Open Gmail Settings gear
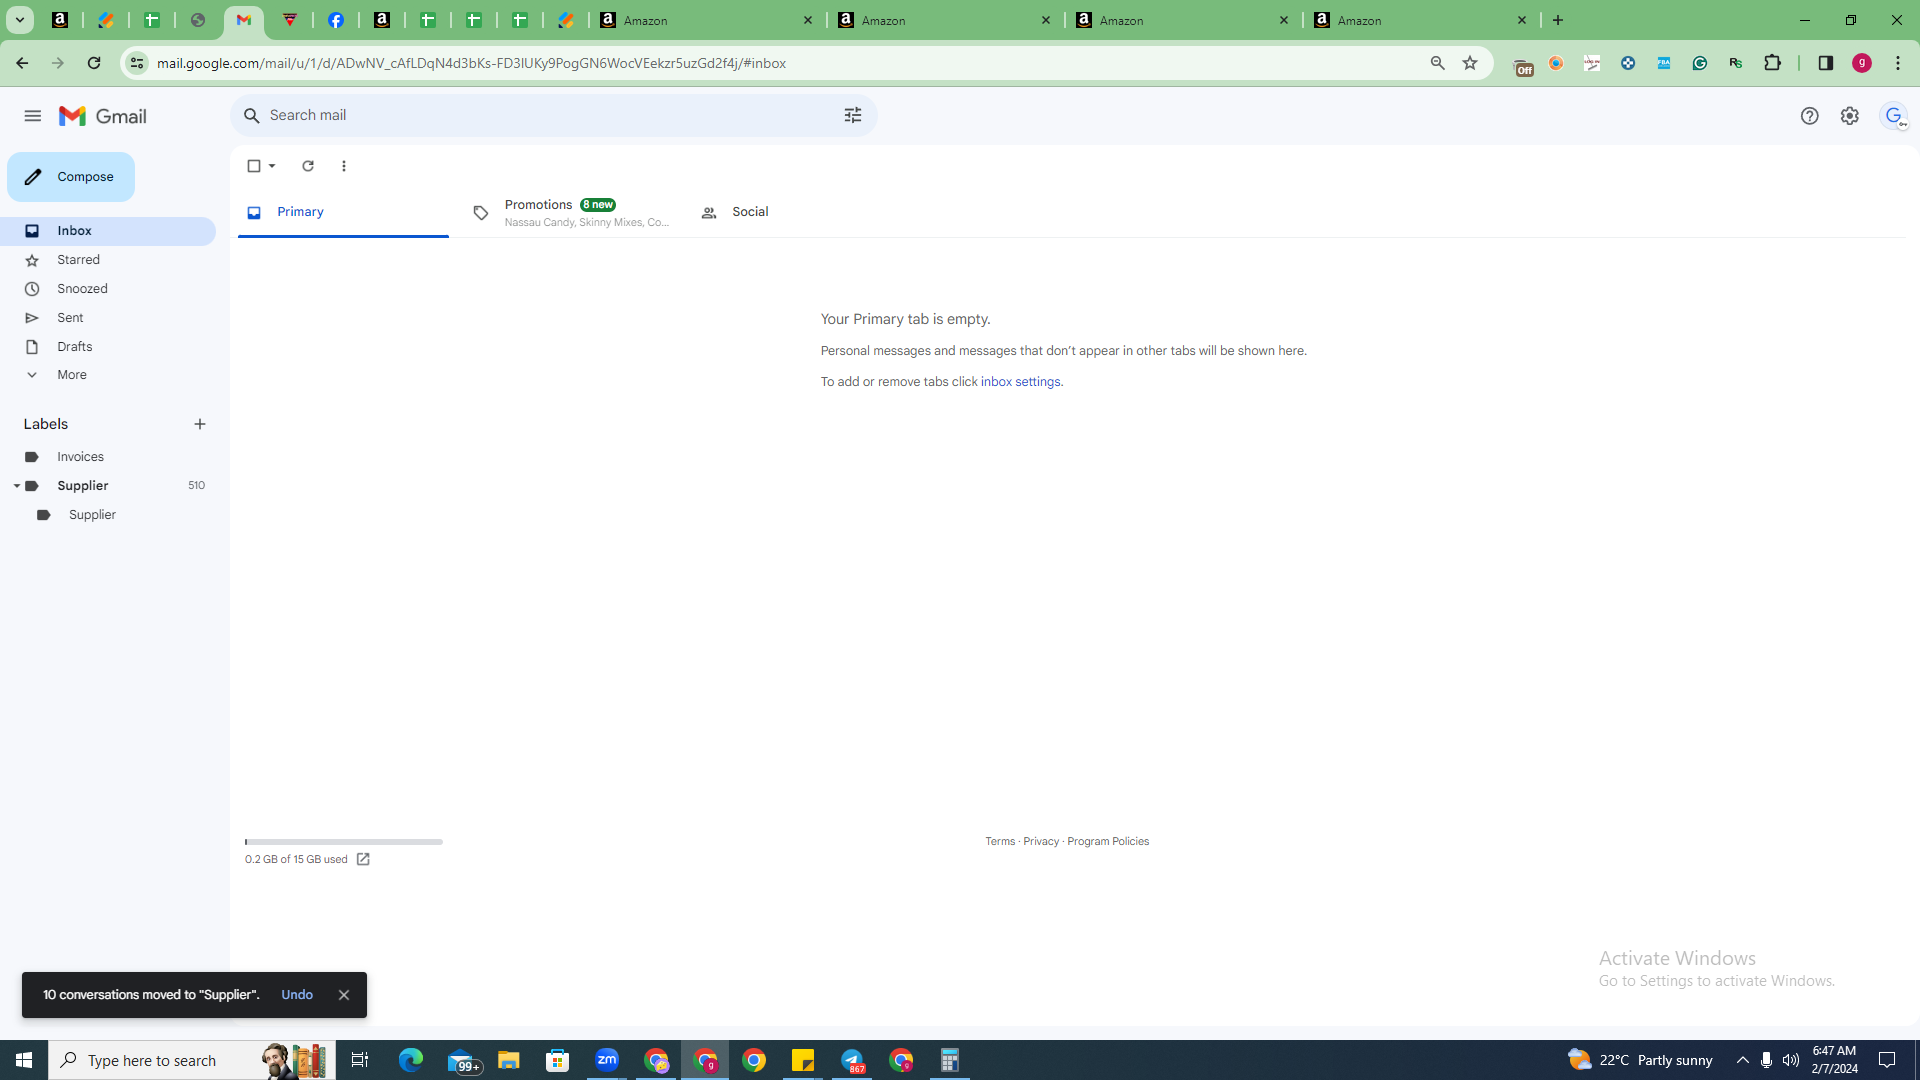This screenshot has height=1080, width=1920. pyautogui.click(x=1849, y=116)
